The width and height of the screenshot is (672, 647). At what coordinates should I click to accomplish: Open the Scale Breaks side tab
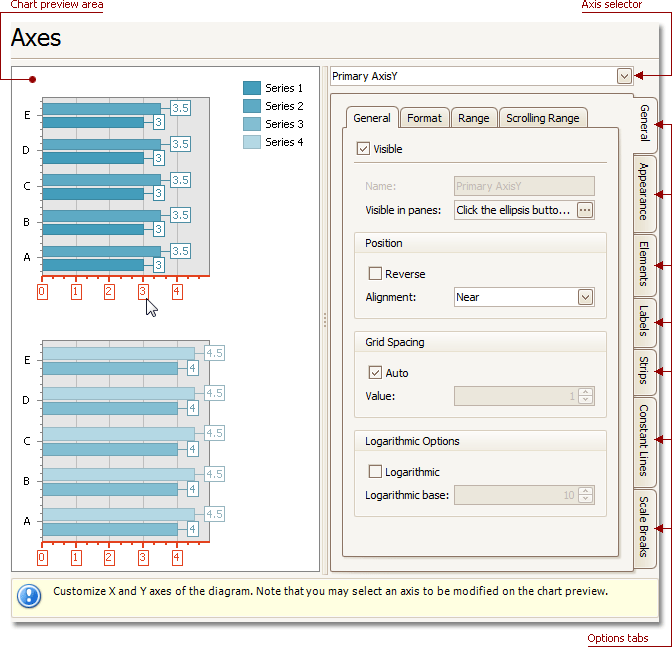pos(645,525)
